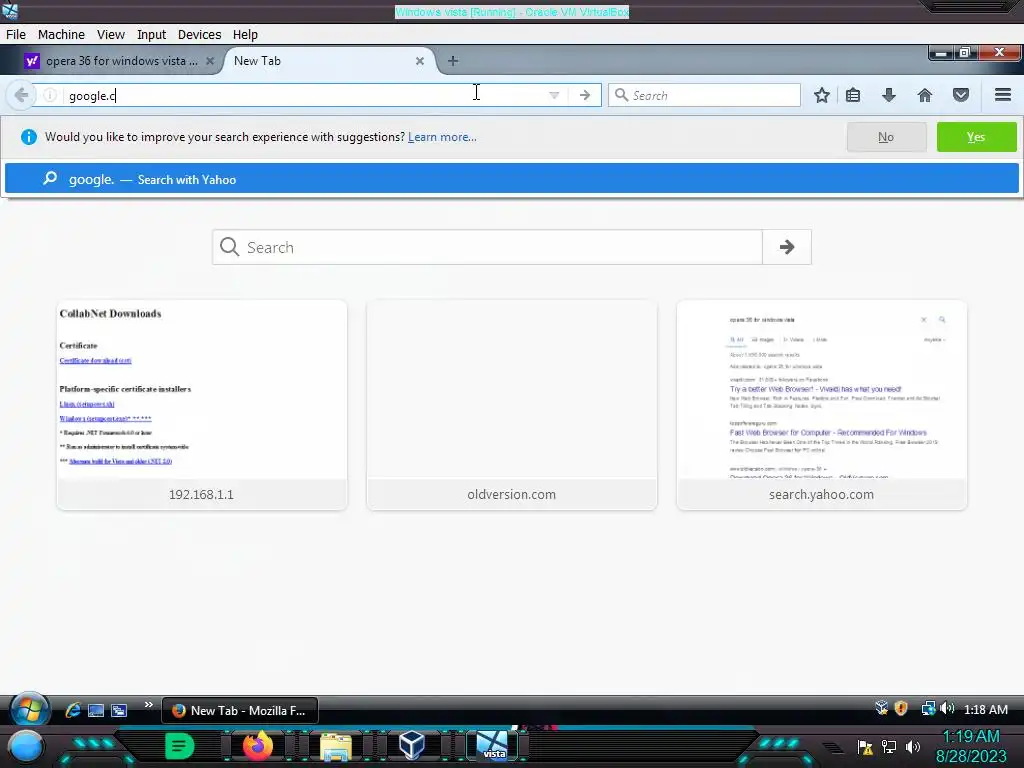Click the host network tray icon

tap(889, 746)
